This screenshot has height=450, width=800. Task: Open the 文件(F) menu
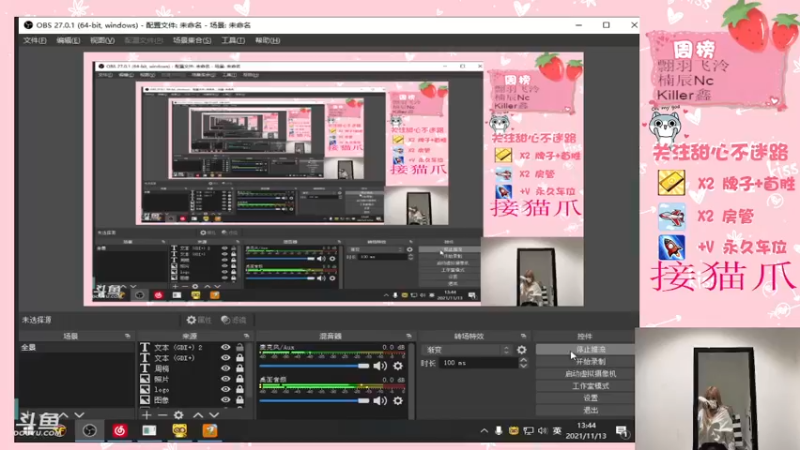pyautogui.click(x=34, y=40)
